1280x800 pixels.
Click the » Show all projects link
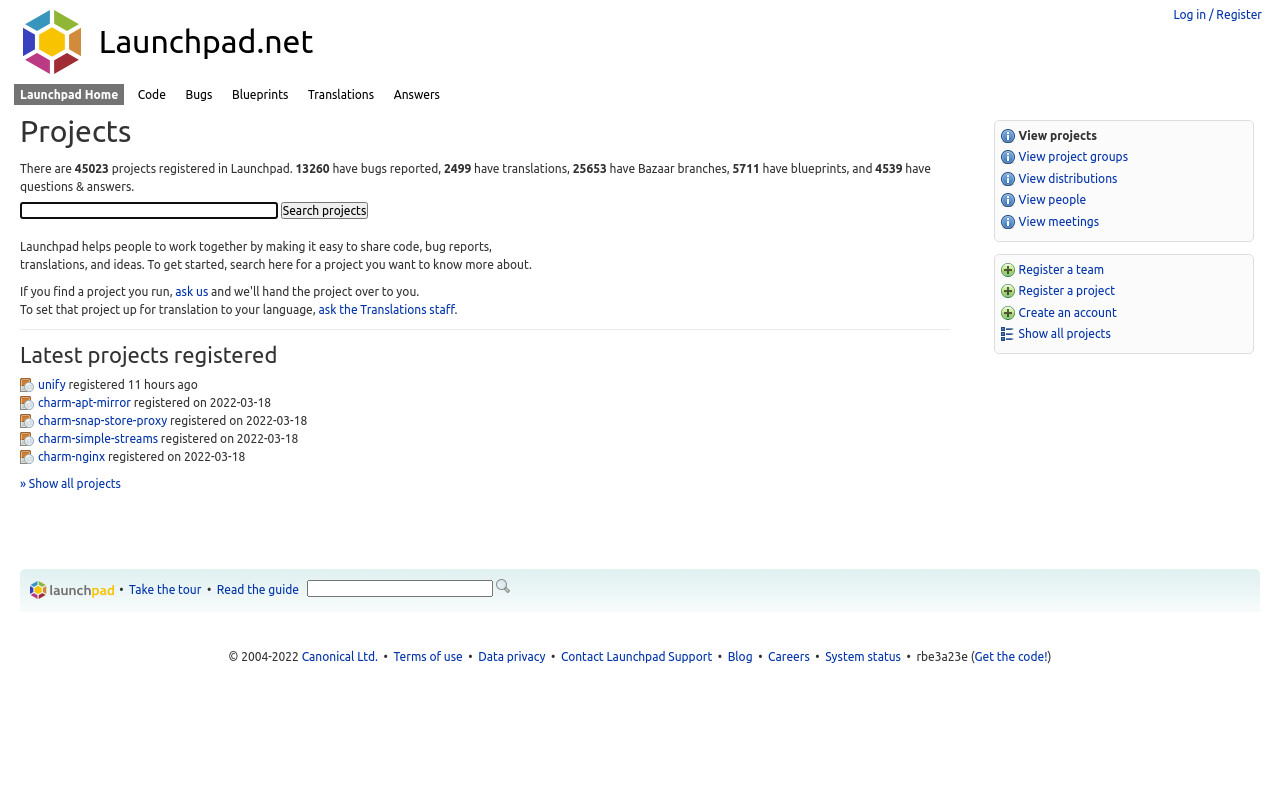[70, 484]
